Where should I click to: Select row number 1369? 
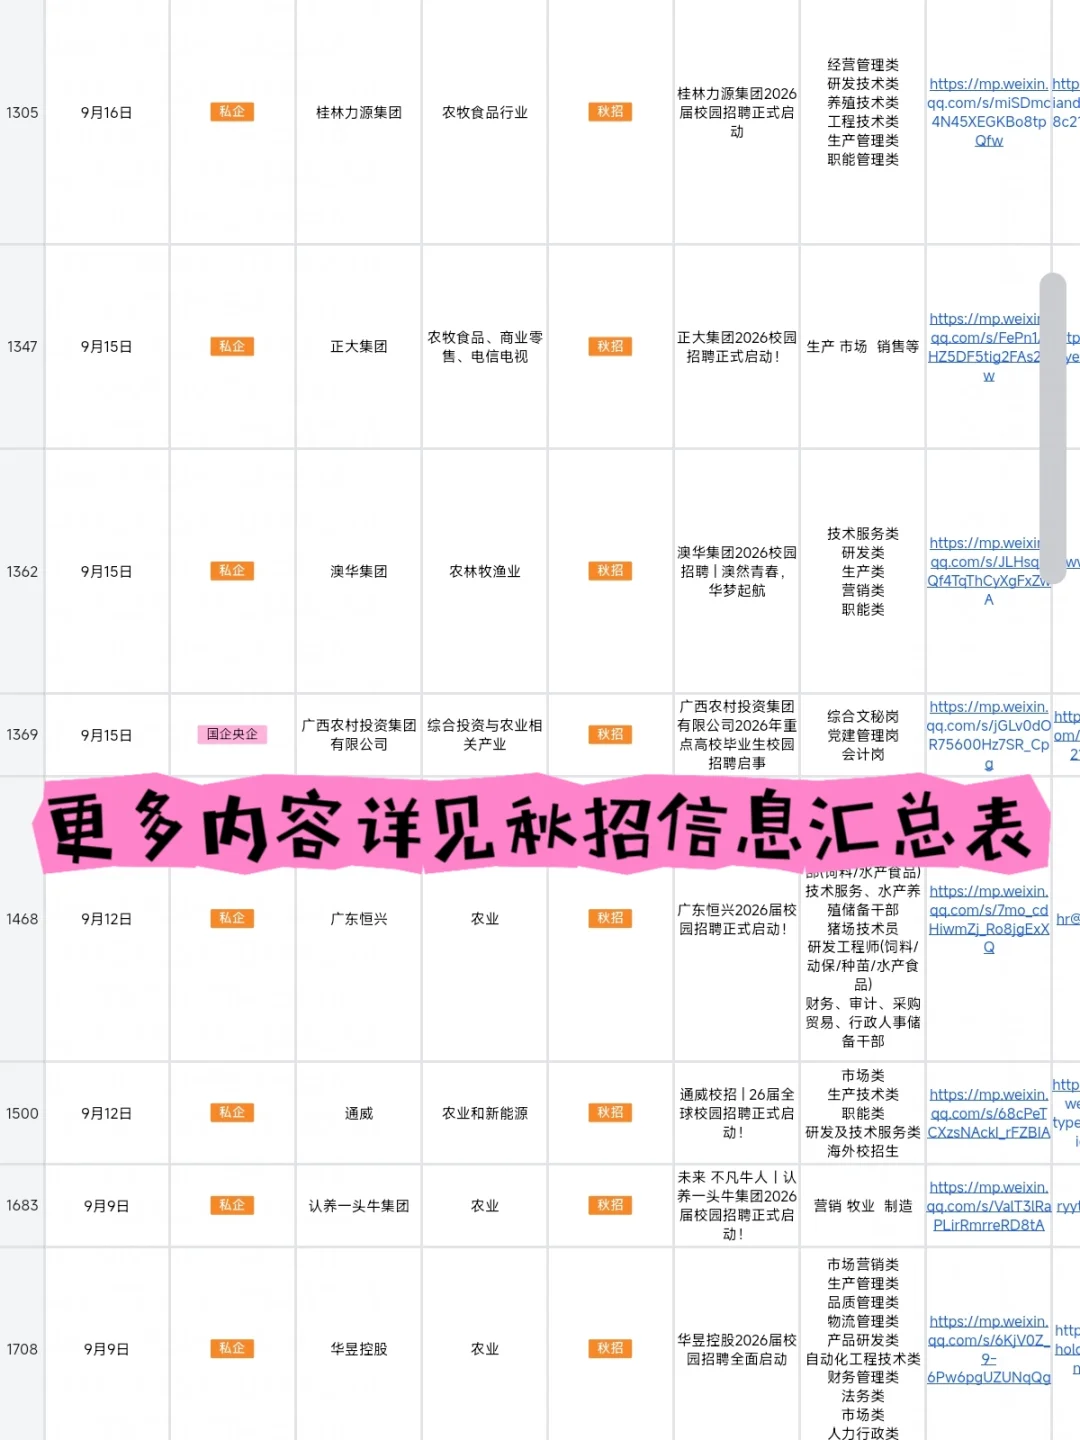point(22,735)
